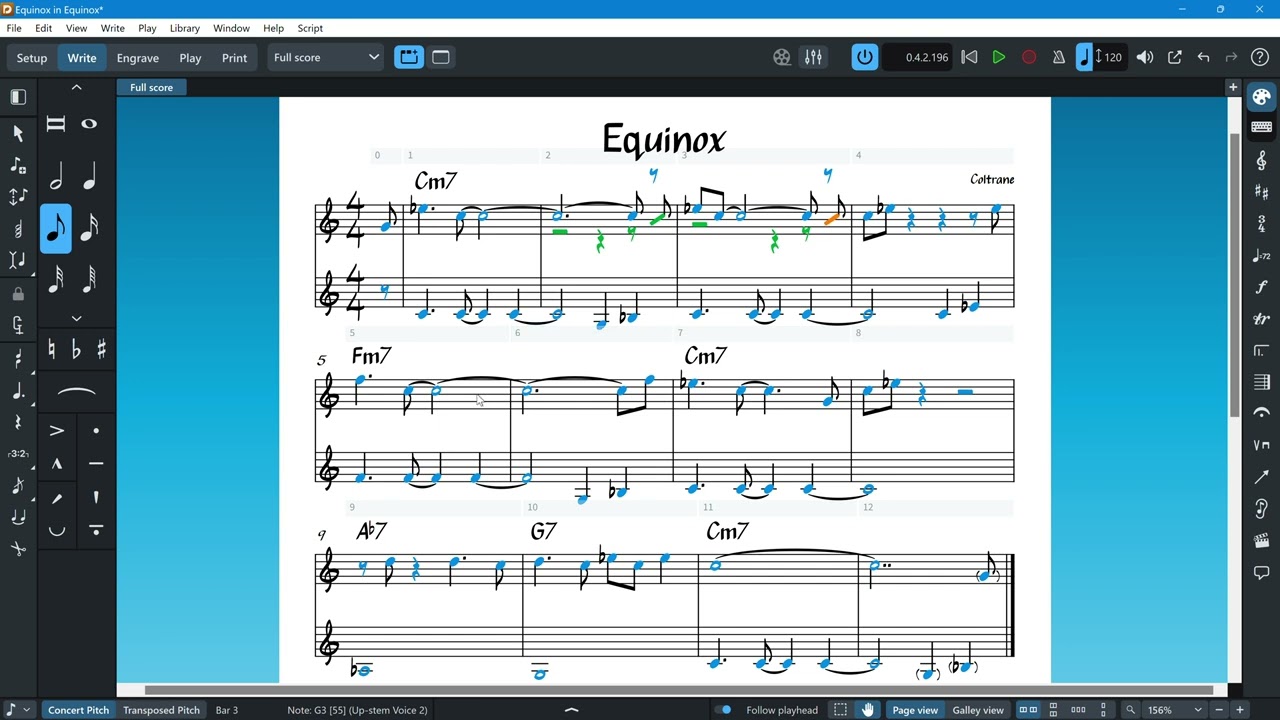Toggle the lock duration padlock
Screen dimensions: 1280x720
[18, 294]
